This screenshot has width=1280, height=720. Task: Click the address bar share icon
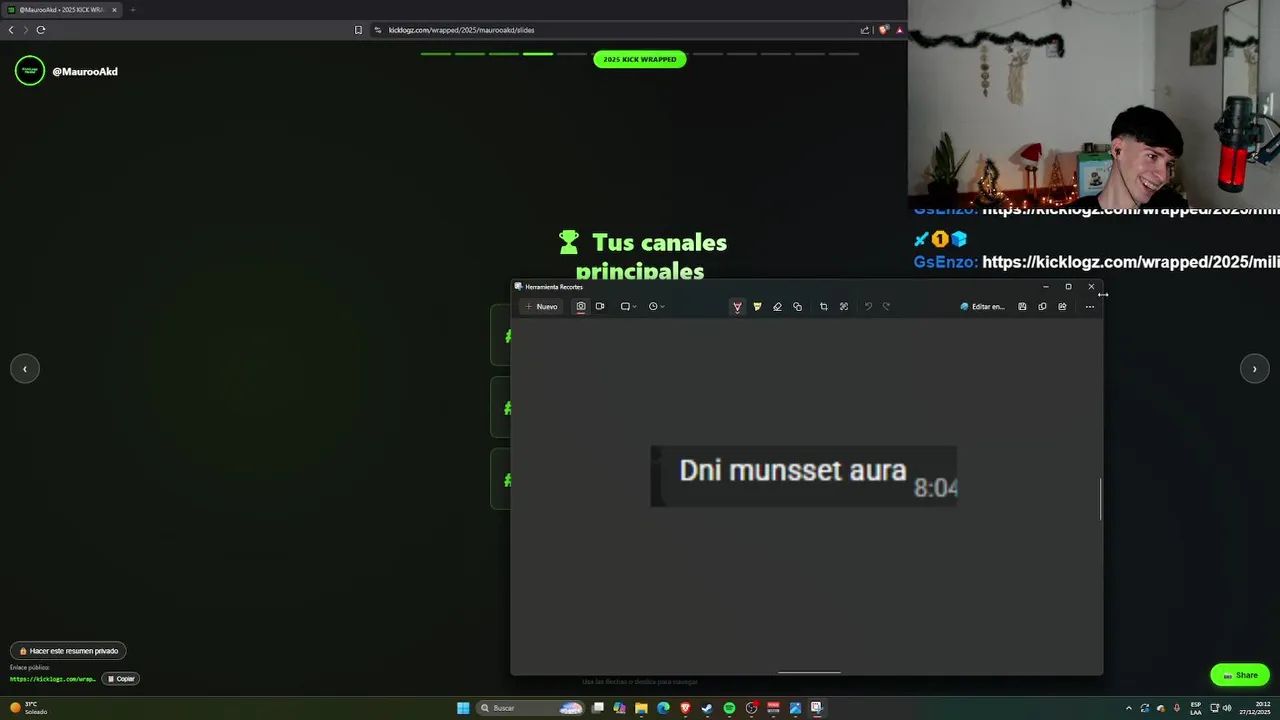click(x=865, y=30)
